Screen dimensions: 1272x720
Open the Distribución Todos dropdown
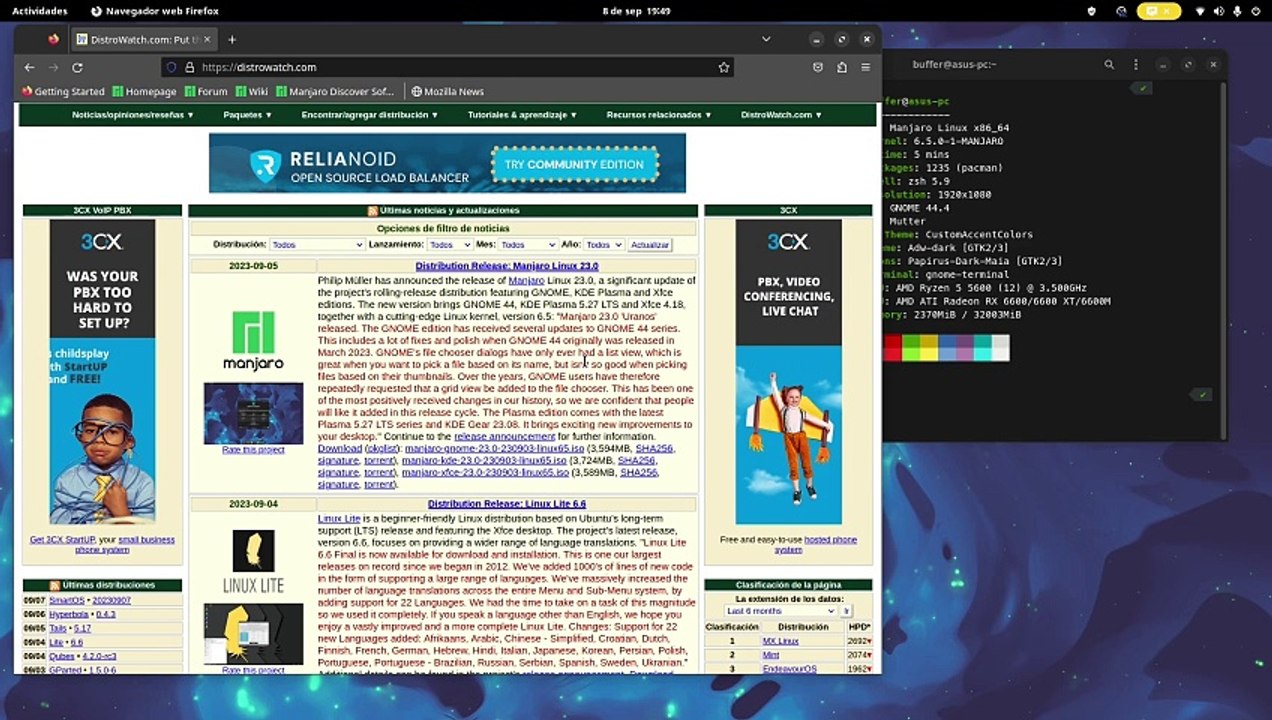[317, 244]
